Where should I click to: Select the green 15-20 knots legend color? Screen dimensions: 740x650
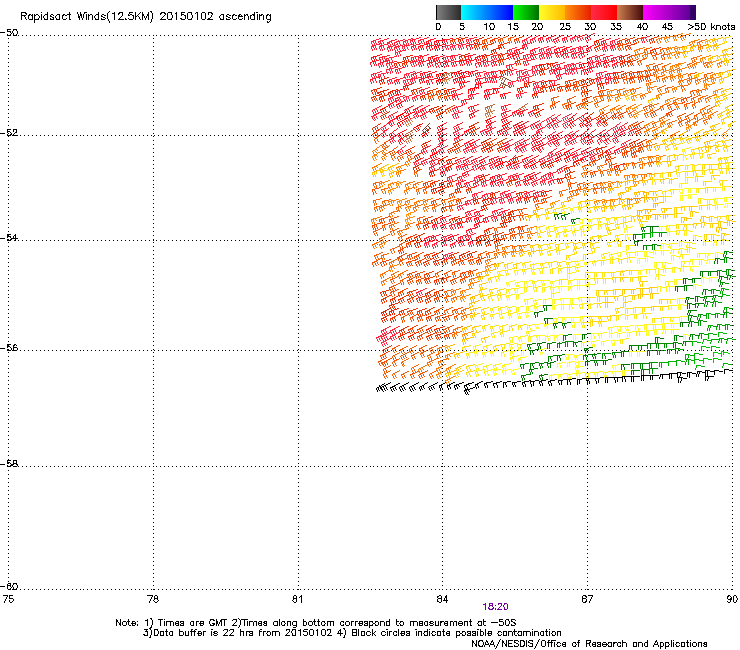pyautogui.click(x=526, y=12)
